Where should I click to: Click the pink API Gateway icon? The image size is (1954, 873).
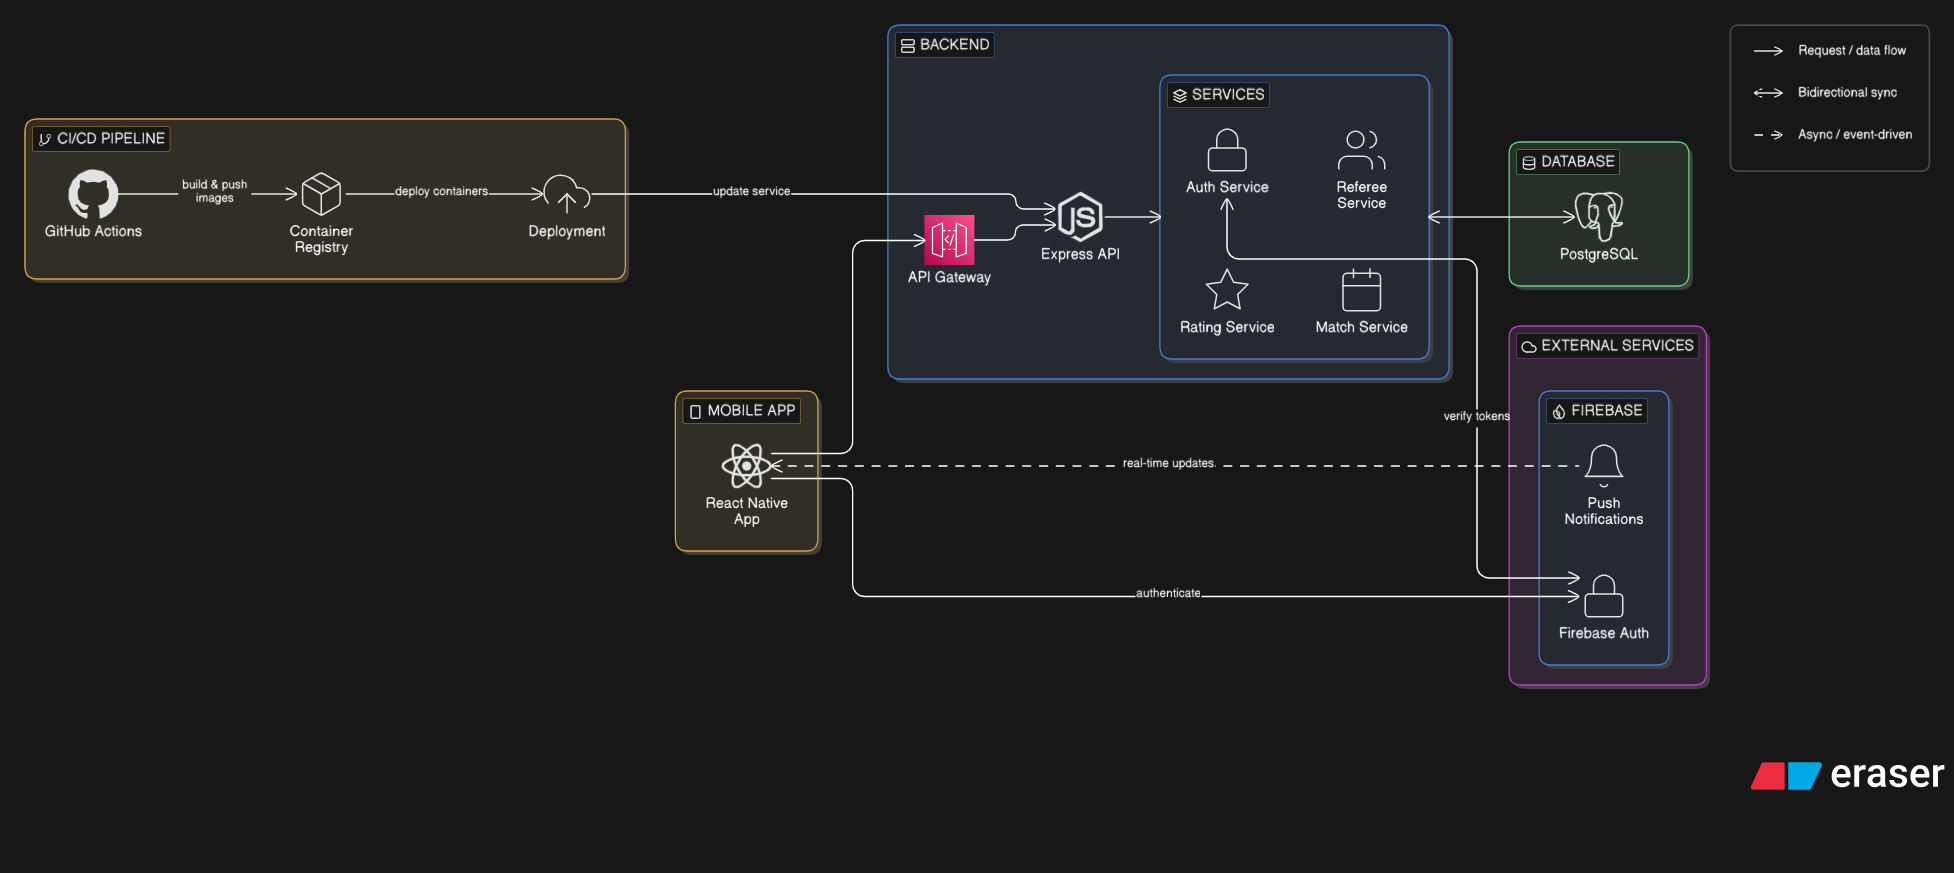click(x=949, y=240)
